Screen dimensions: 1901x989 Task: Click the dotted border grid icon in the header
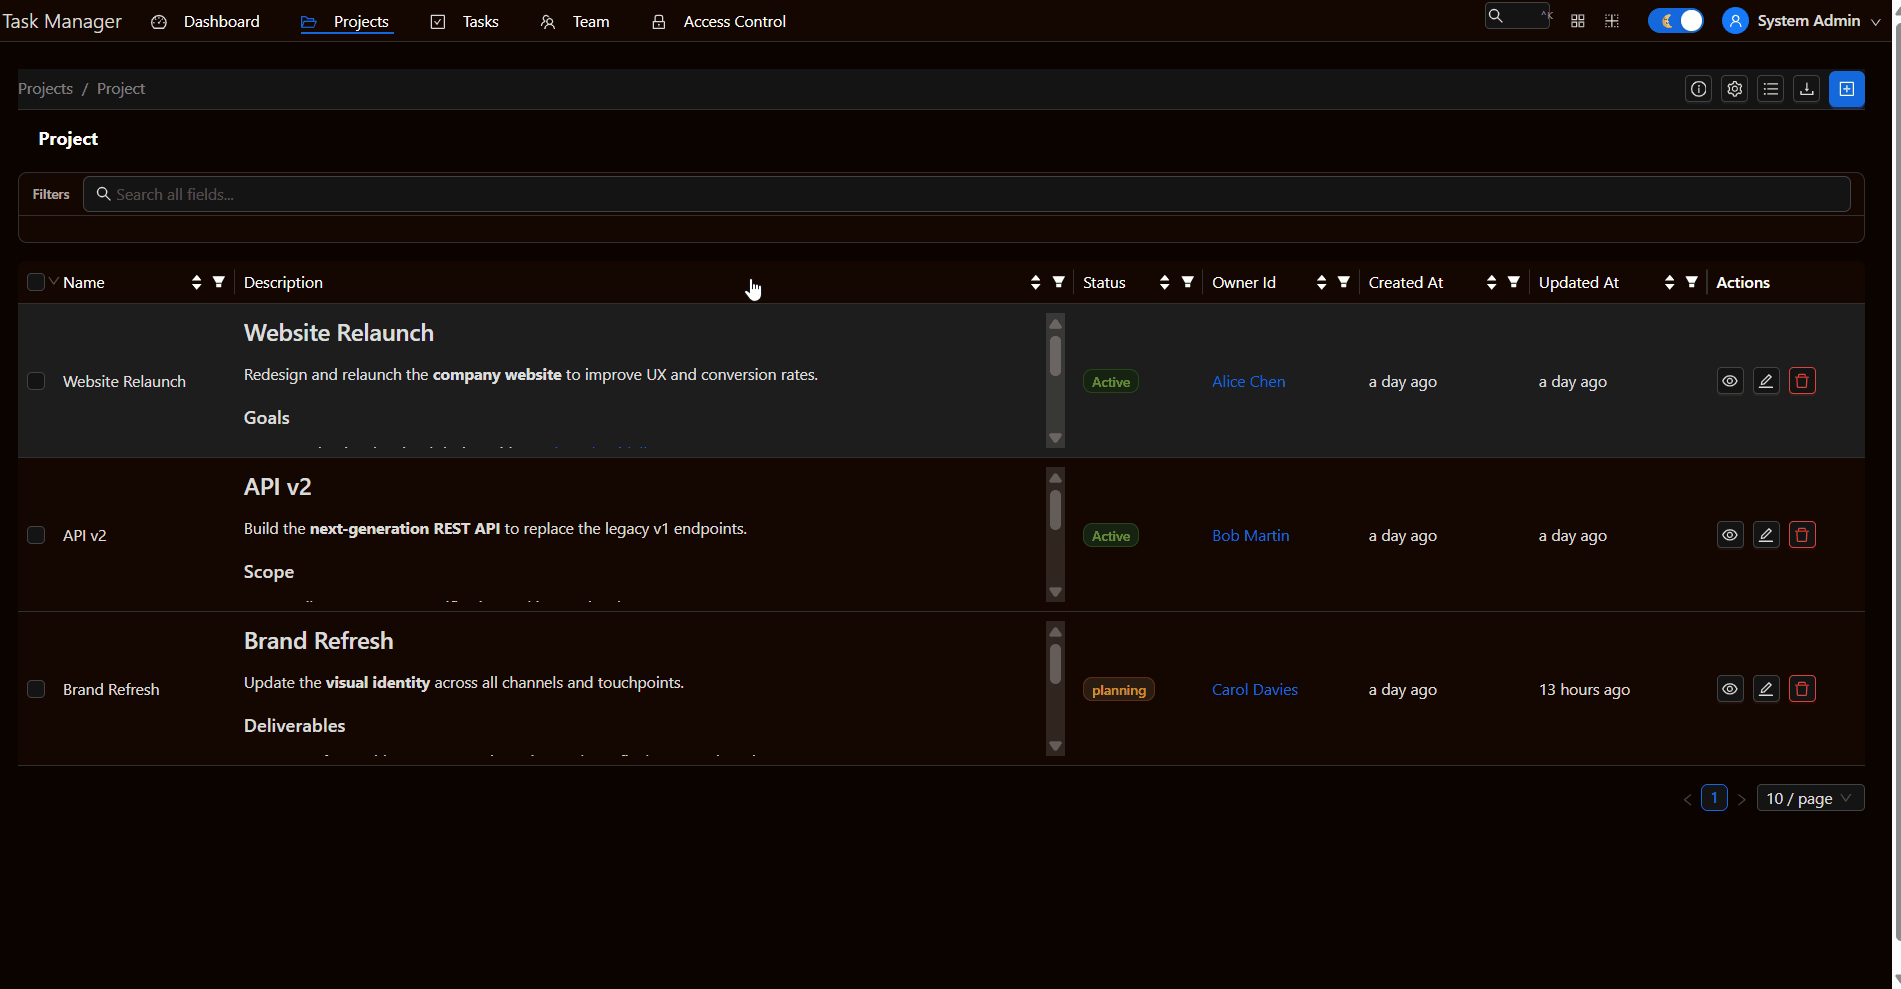pos(1611,21)
